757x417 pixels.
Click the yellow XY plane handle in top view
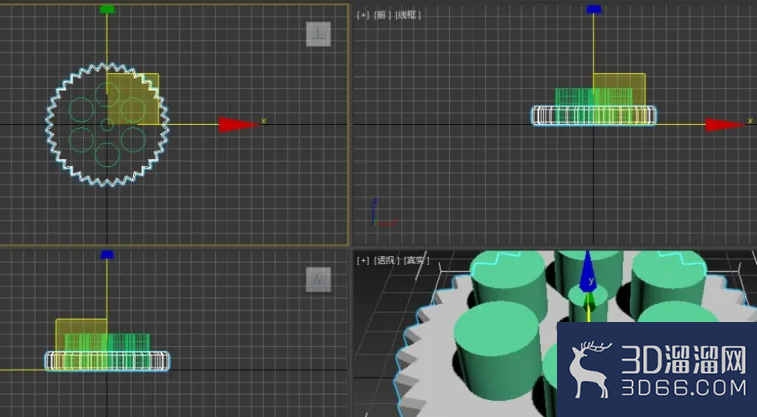133,99
